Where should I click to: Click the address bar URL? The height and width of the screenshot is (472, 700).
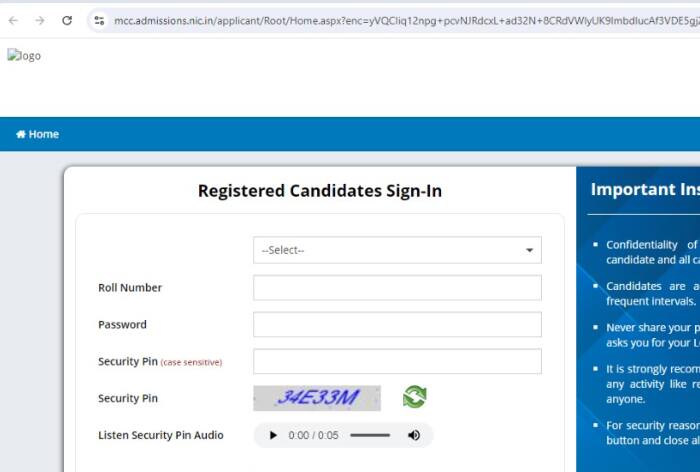click(x=400, y=20)
